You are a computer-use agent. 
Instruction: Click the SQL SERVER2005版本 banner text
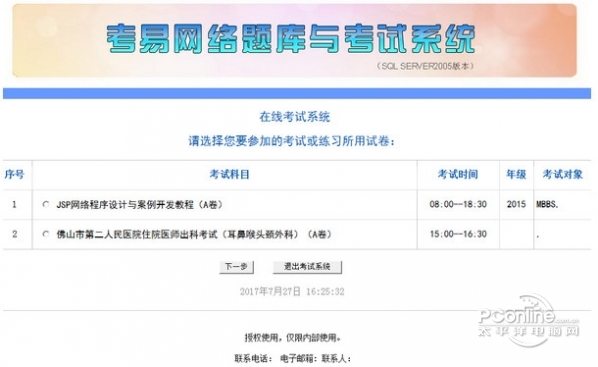coord(426,66)
